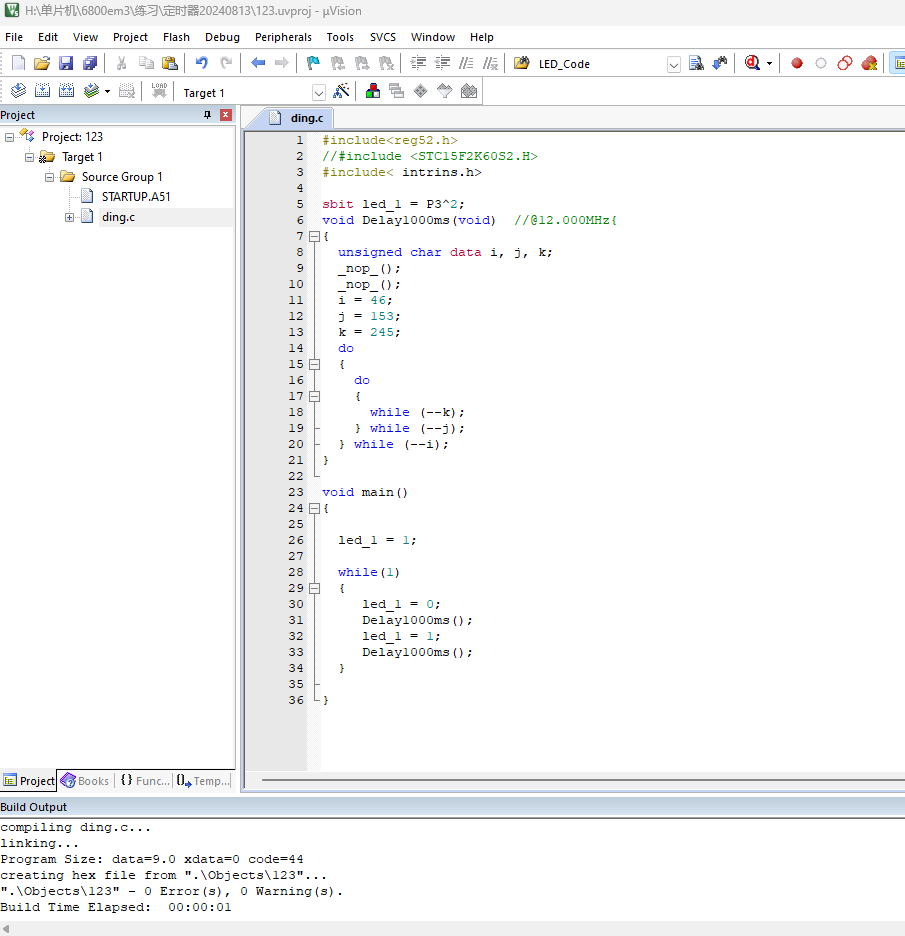
Task: Collapse the code fold at line 15
Action: pyautogui.click(x=315, y=364)
